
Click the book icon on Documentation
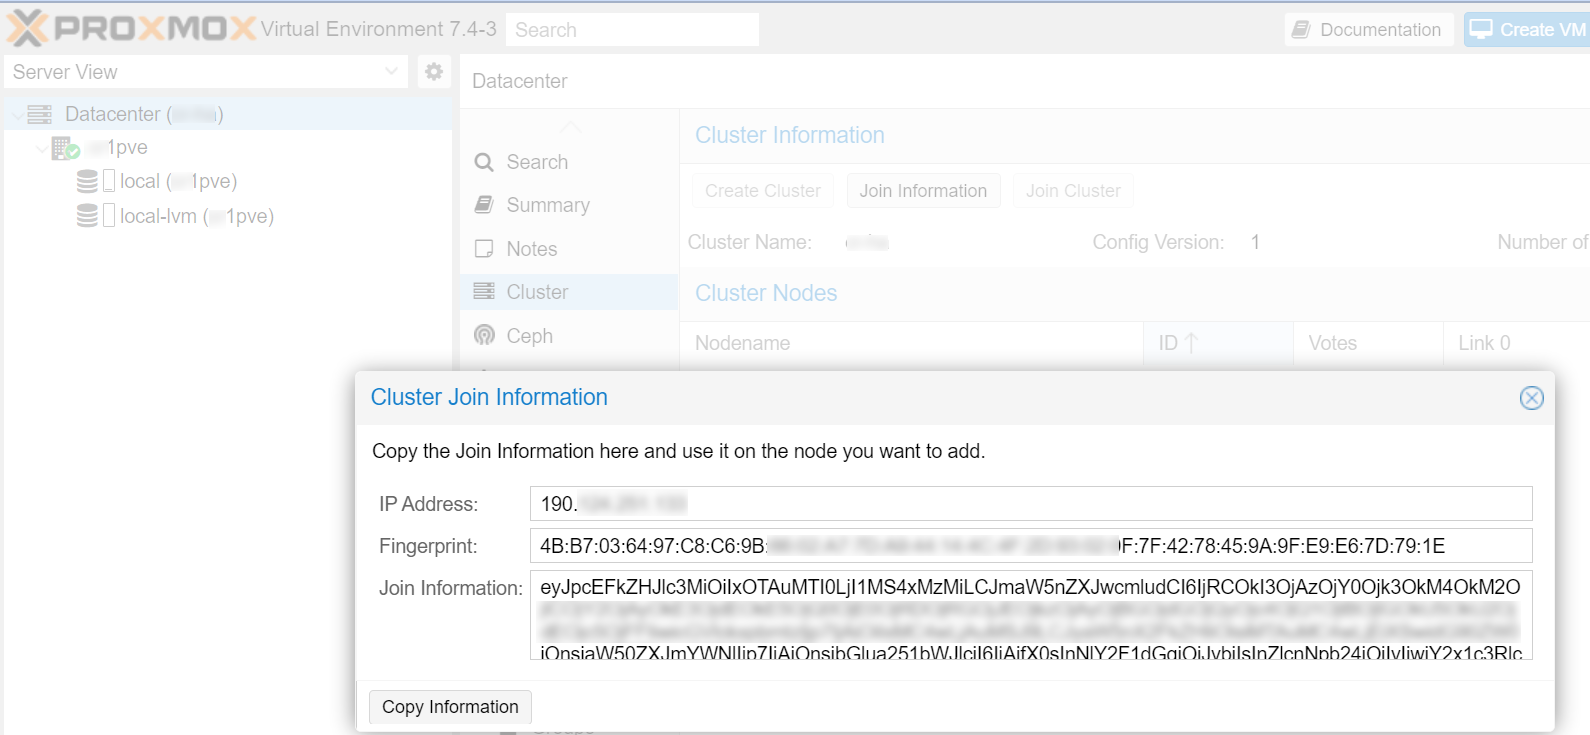coord(1300,30)
